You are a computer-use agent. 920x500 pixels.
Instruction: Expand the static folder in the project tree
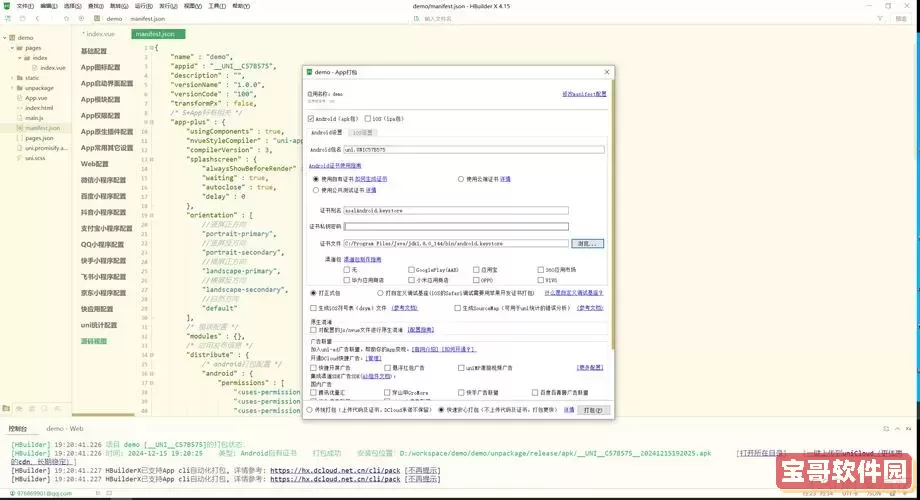pyautogui.click(x=12, y=78)
